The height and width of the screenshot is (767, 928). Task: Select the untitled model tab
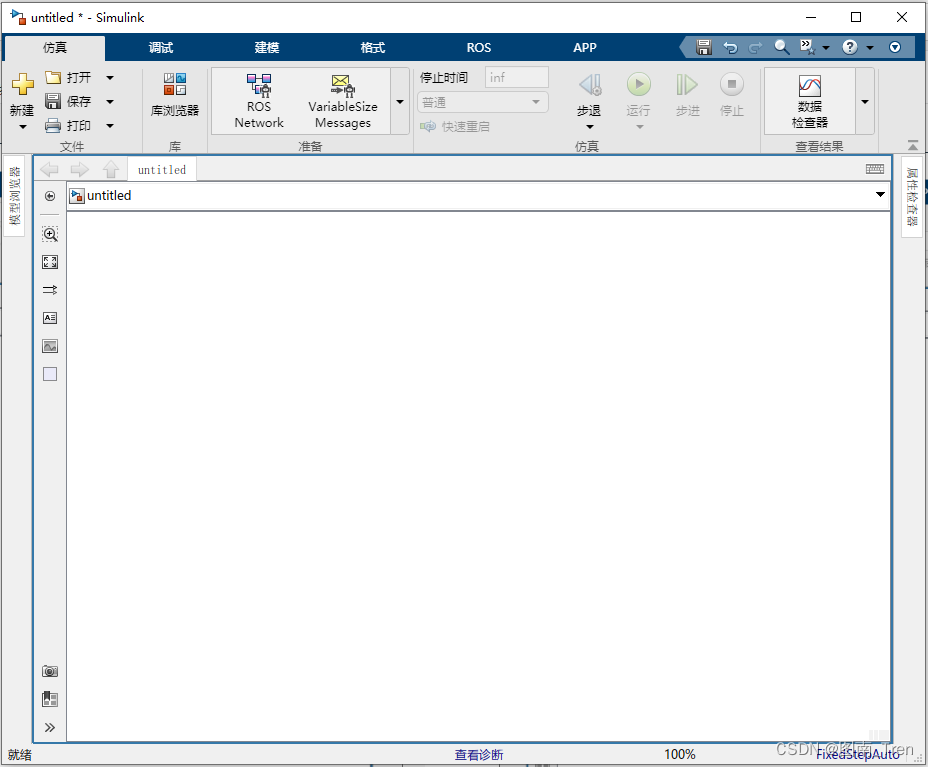[x=162, y=170]
